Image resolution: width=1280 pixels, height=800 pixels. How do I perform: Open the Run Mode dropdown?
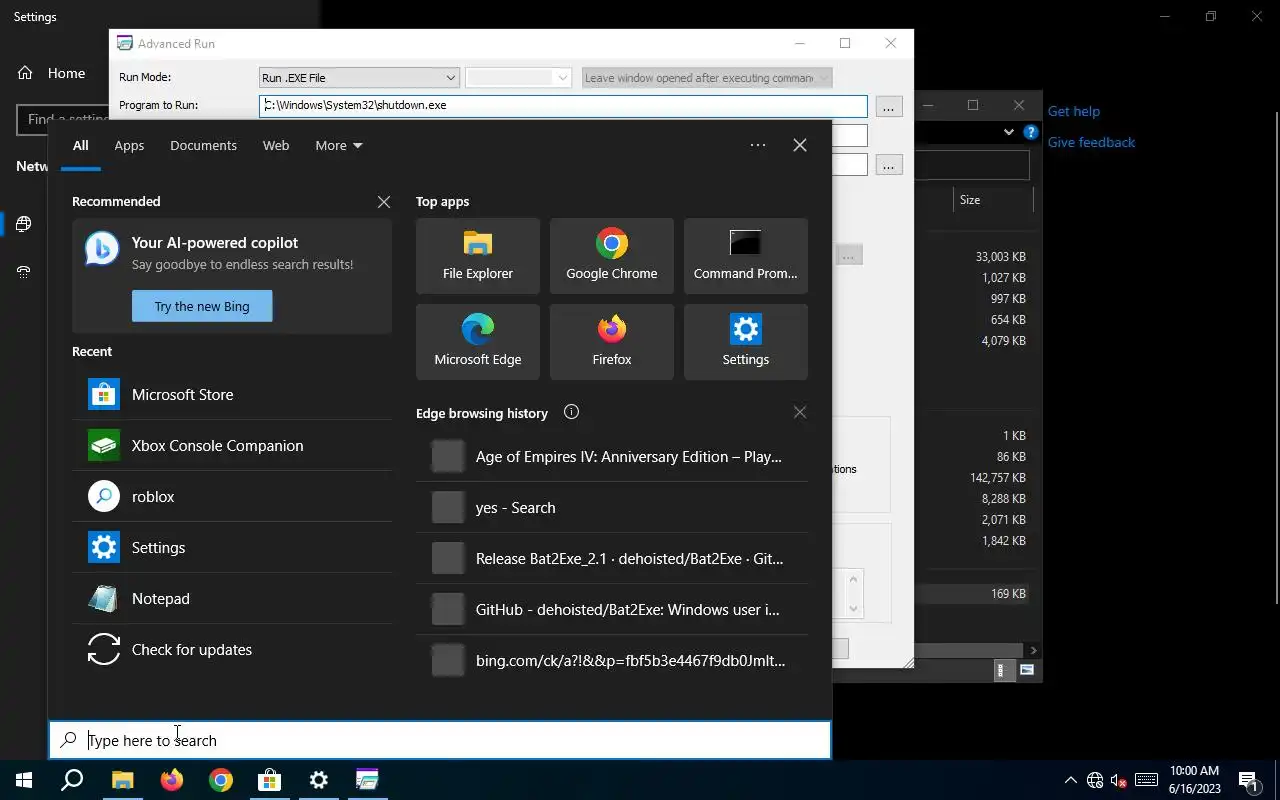[x=359, y=77]
